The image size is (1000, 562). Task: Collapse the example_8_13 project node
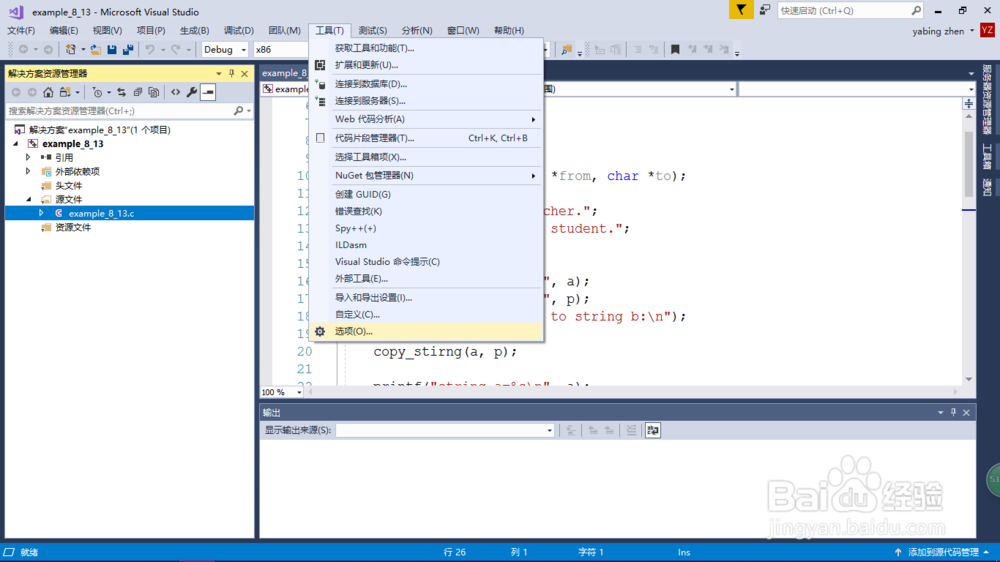pyautogui.click(x=16, y=144)
